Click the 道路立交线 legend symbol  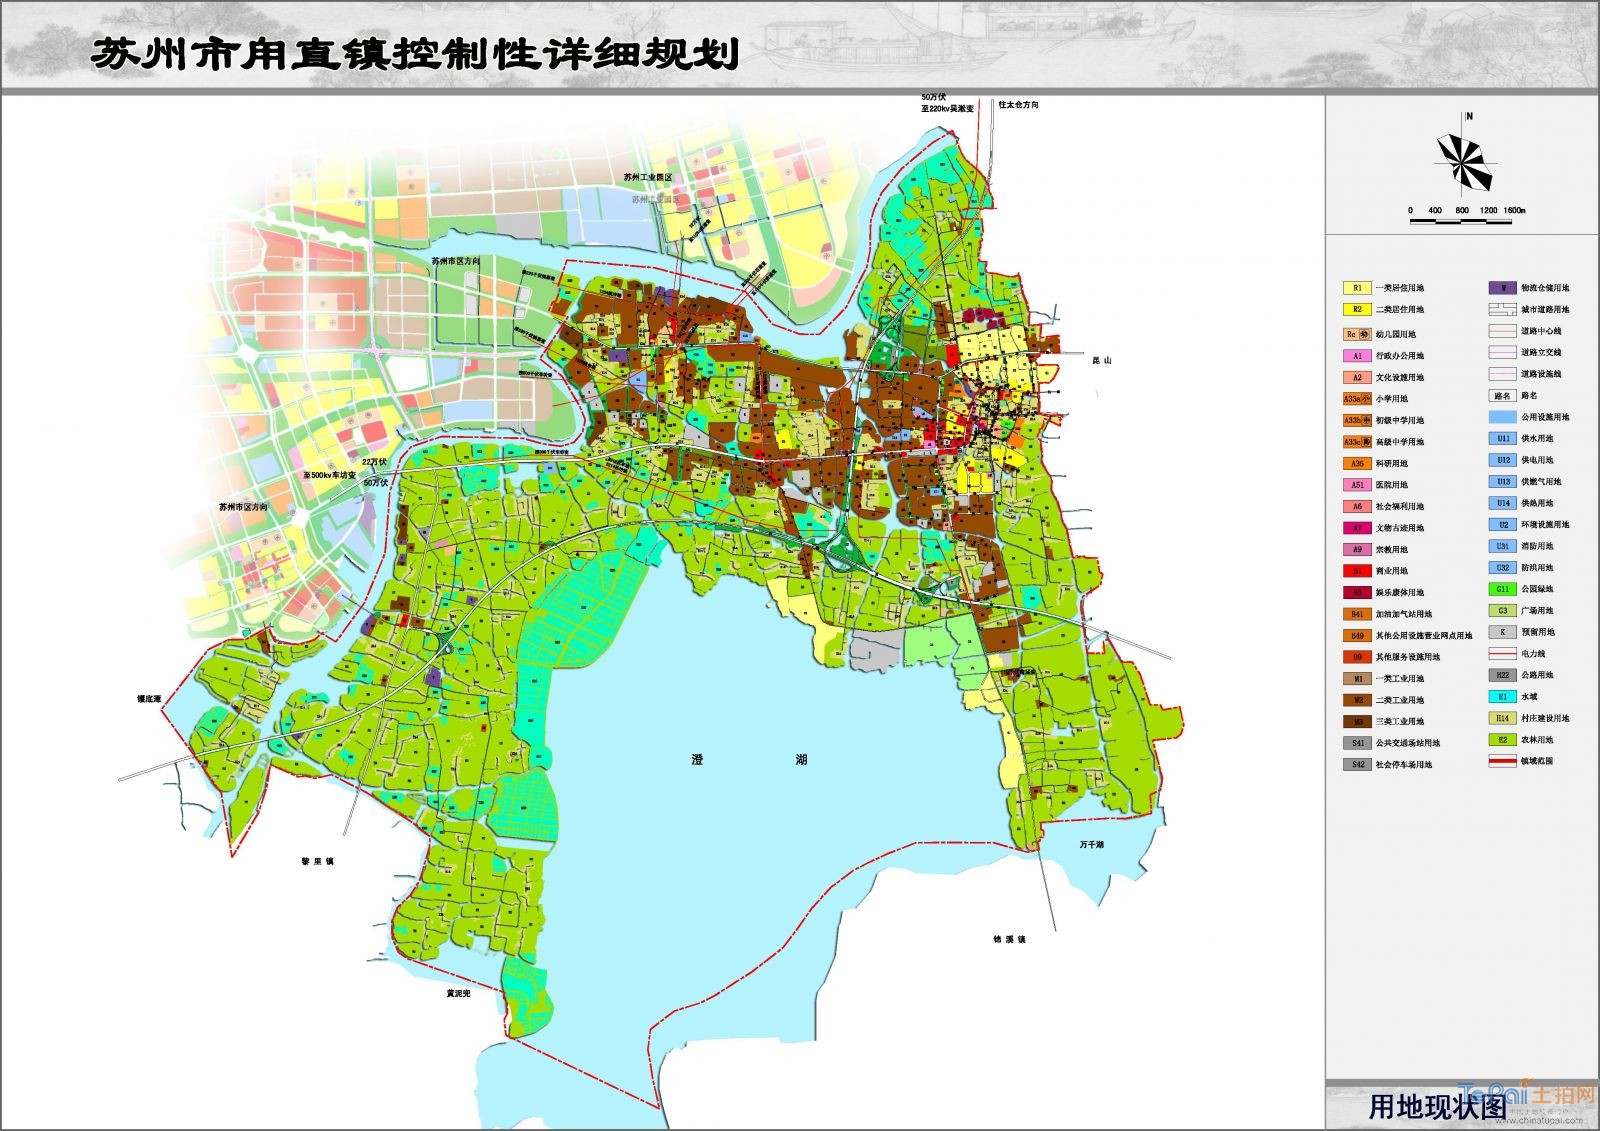[1503, 353]
